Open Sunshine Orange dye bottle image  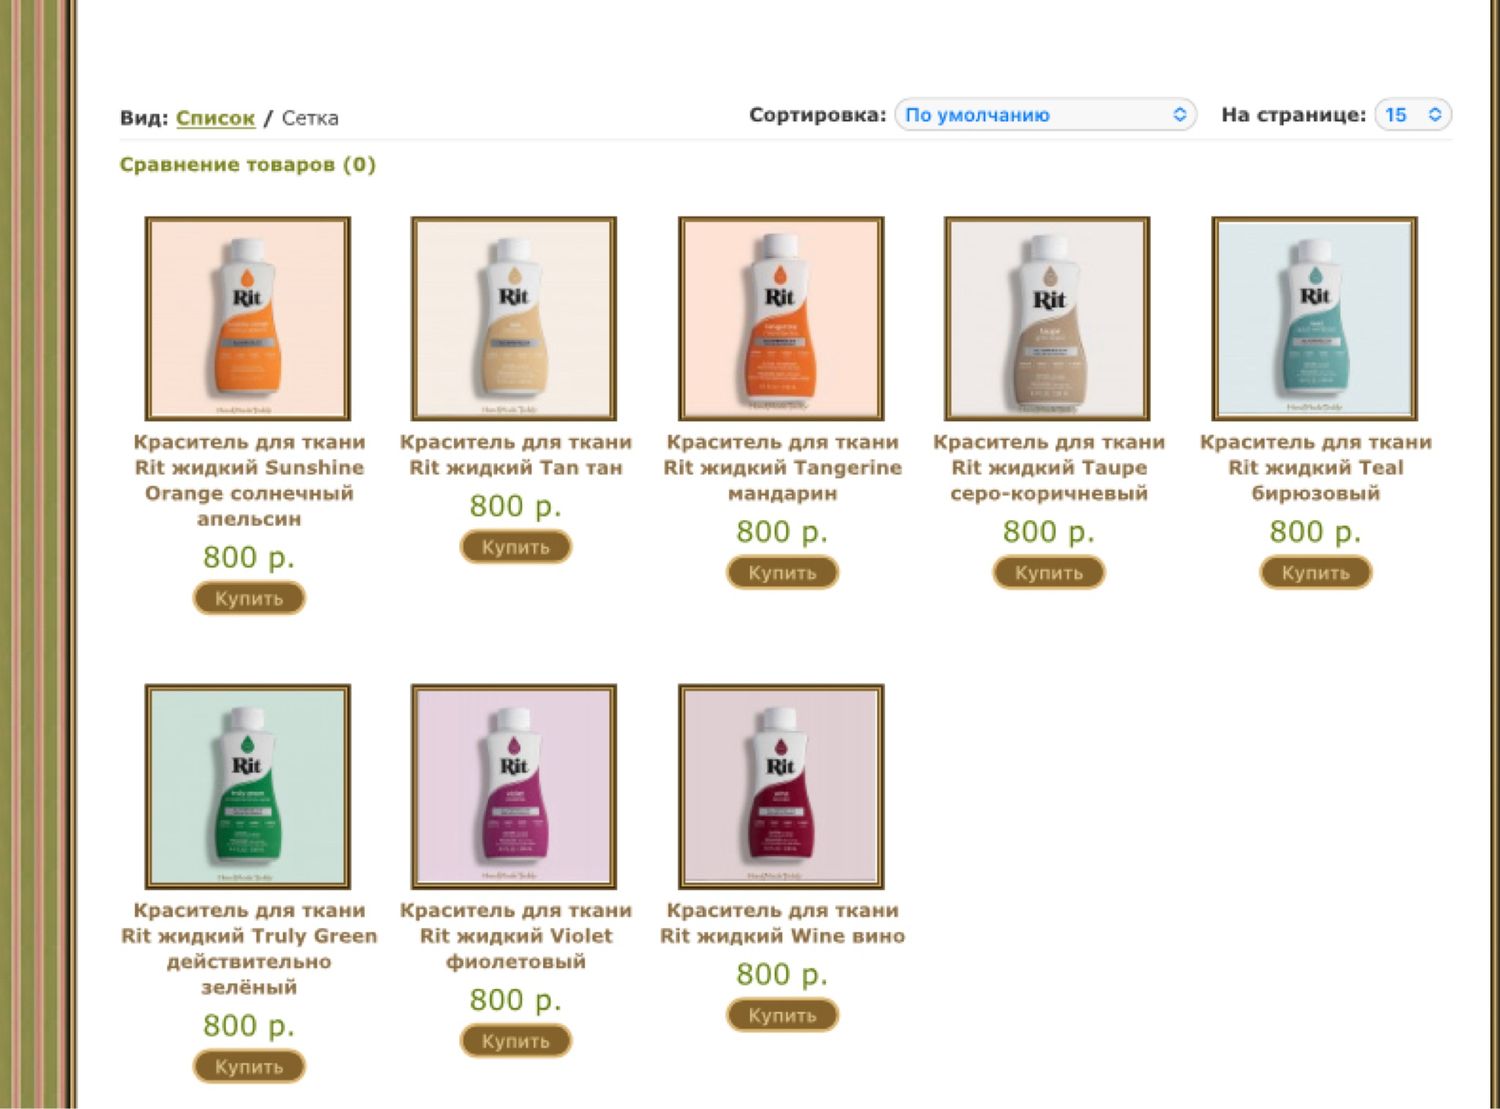coord(248,319)
